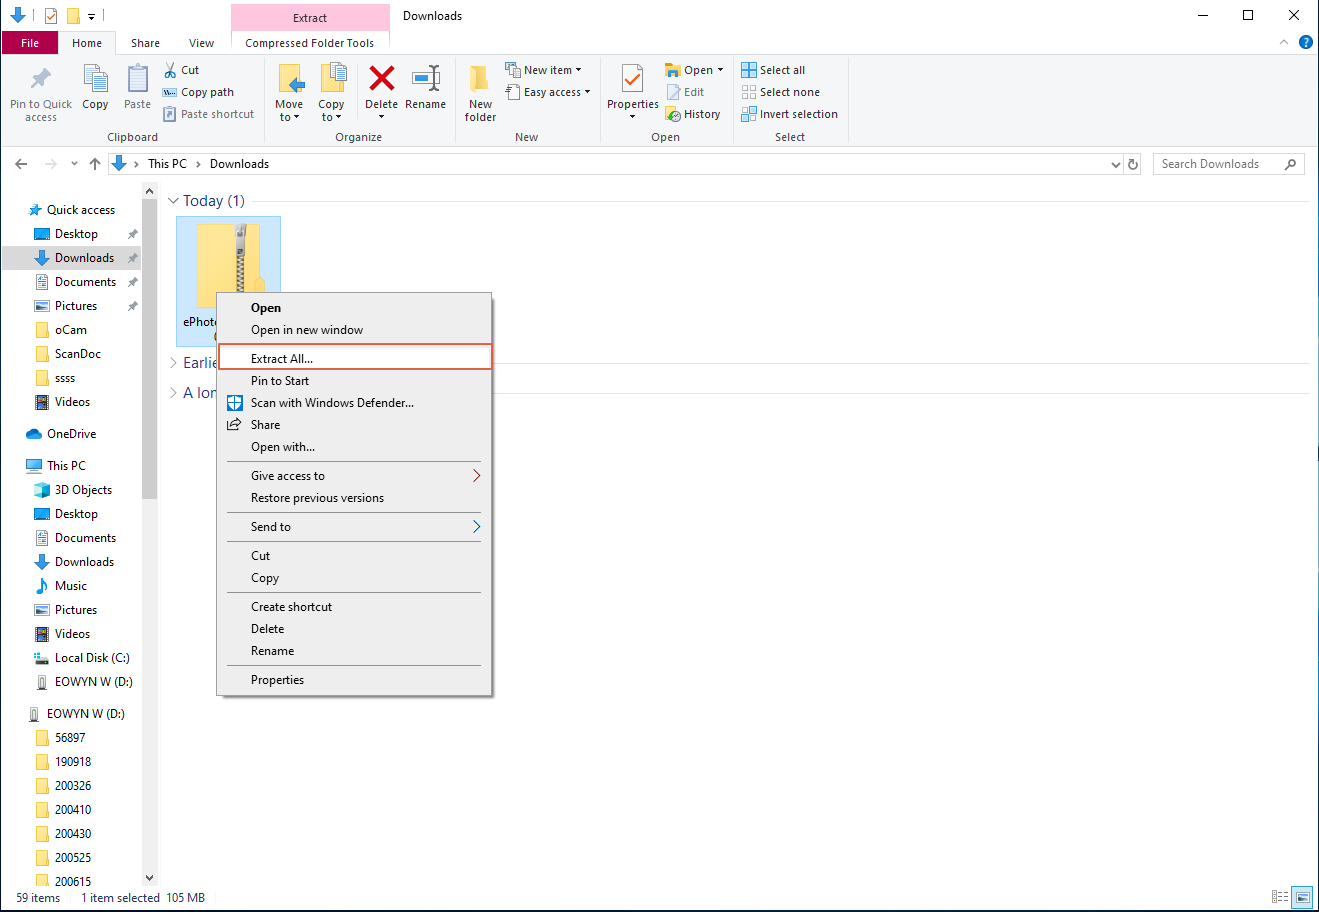Switch to large icons view

pos(1301,897)
